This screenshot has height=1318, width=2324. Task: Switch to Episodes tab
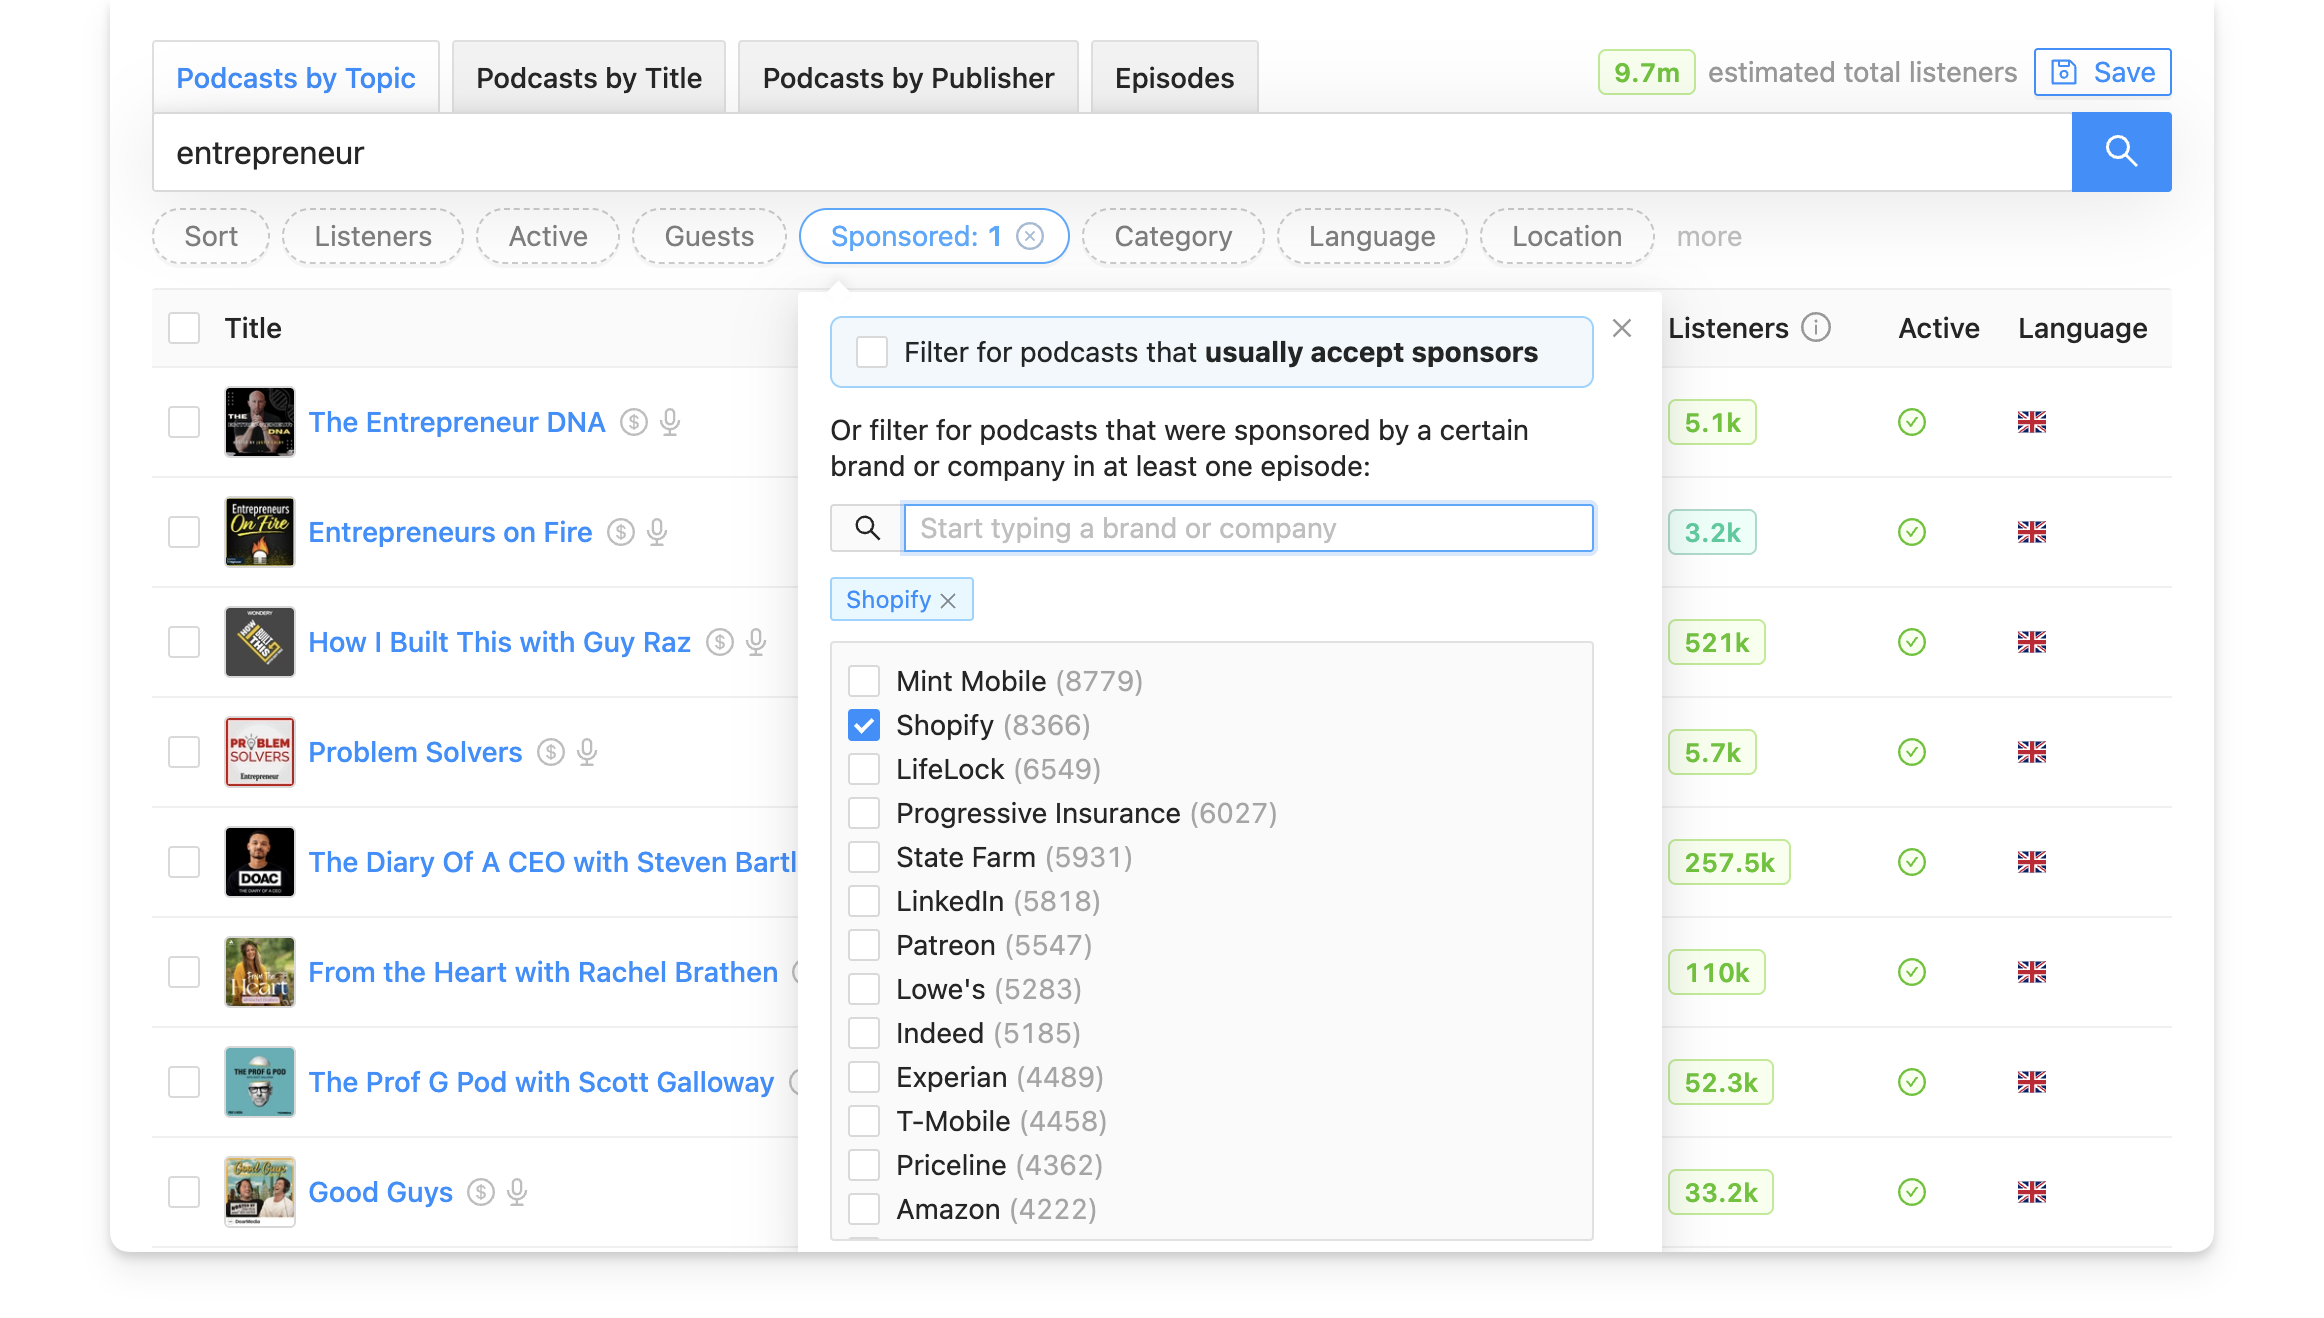(x=1175, y=78)
